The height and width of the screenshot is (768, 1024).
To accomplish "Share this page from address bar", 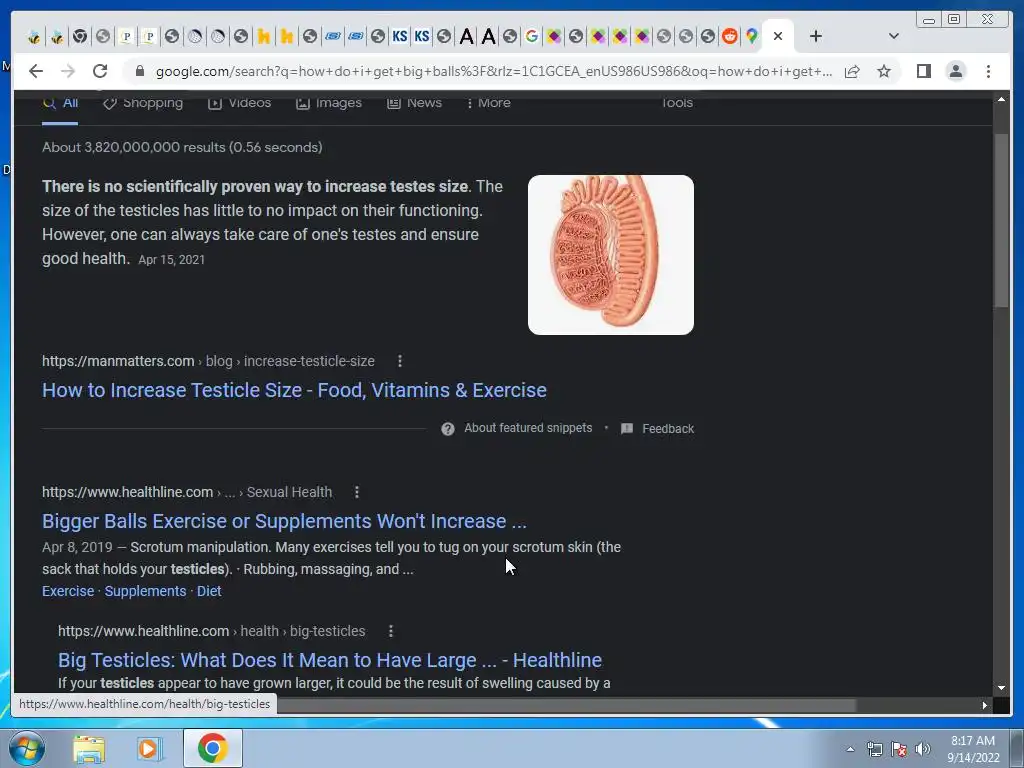I will pos(852,71).
